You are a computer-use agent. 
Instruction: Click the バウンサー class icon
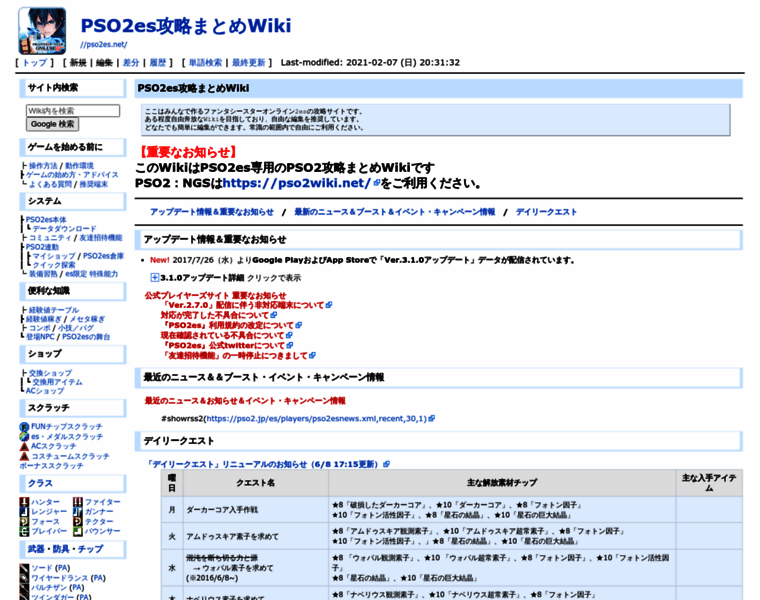pyautogui.click(x=78, y=532)
